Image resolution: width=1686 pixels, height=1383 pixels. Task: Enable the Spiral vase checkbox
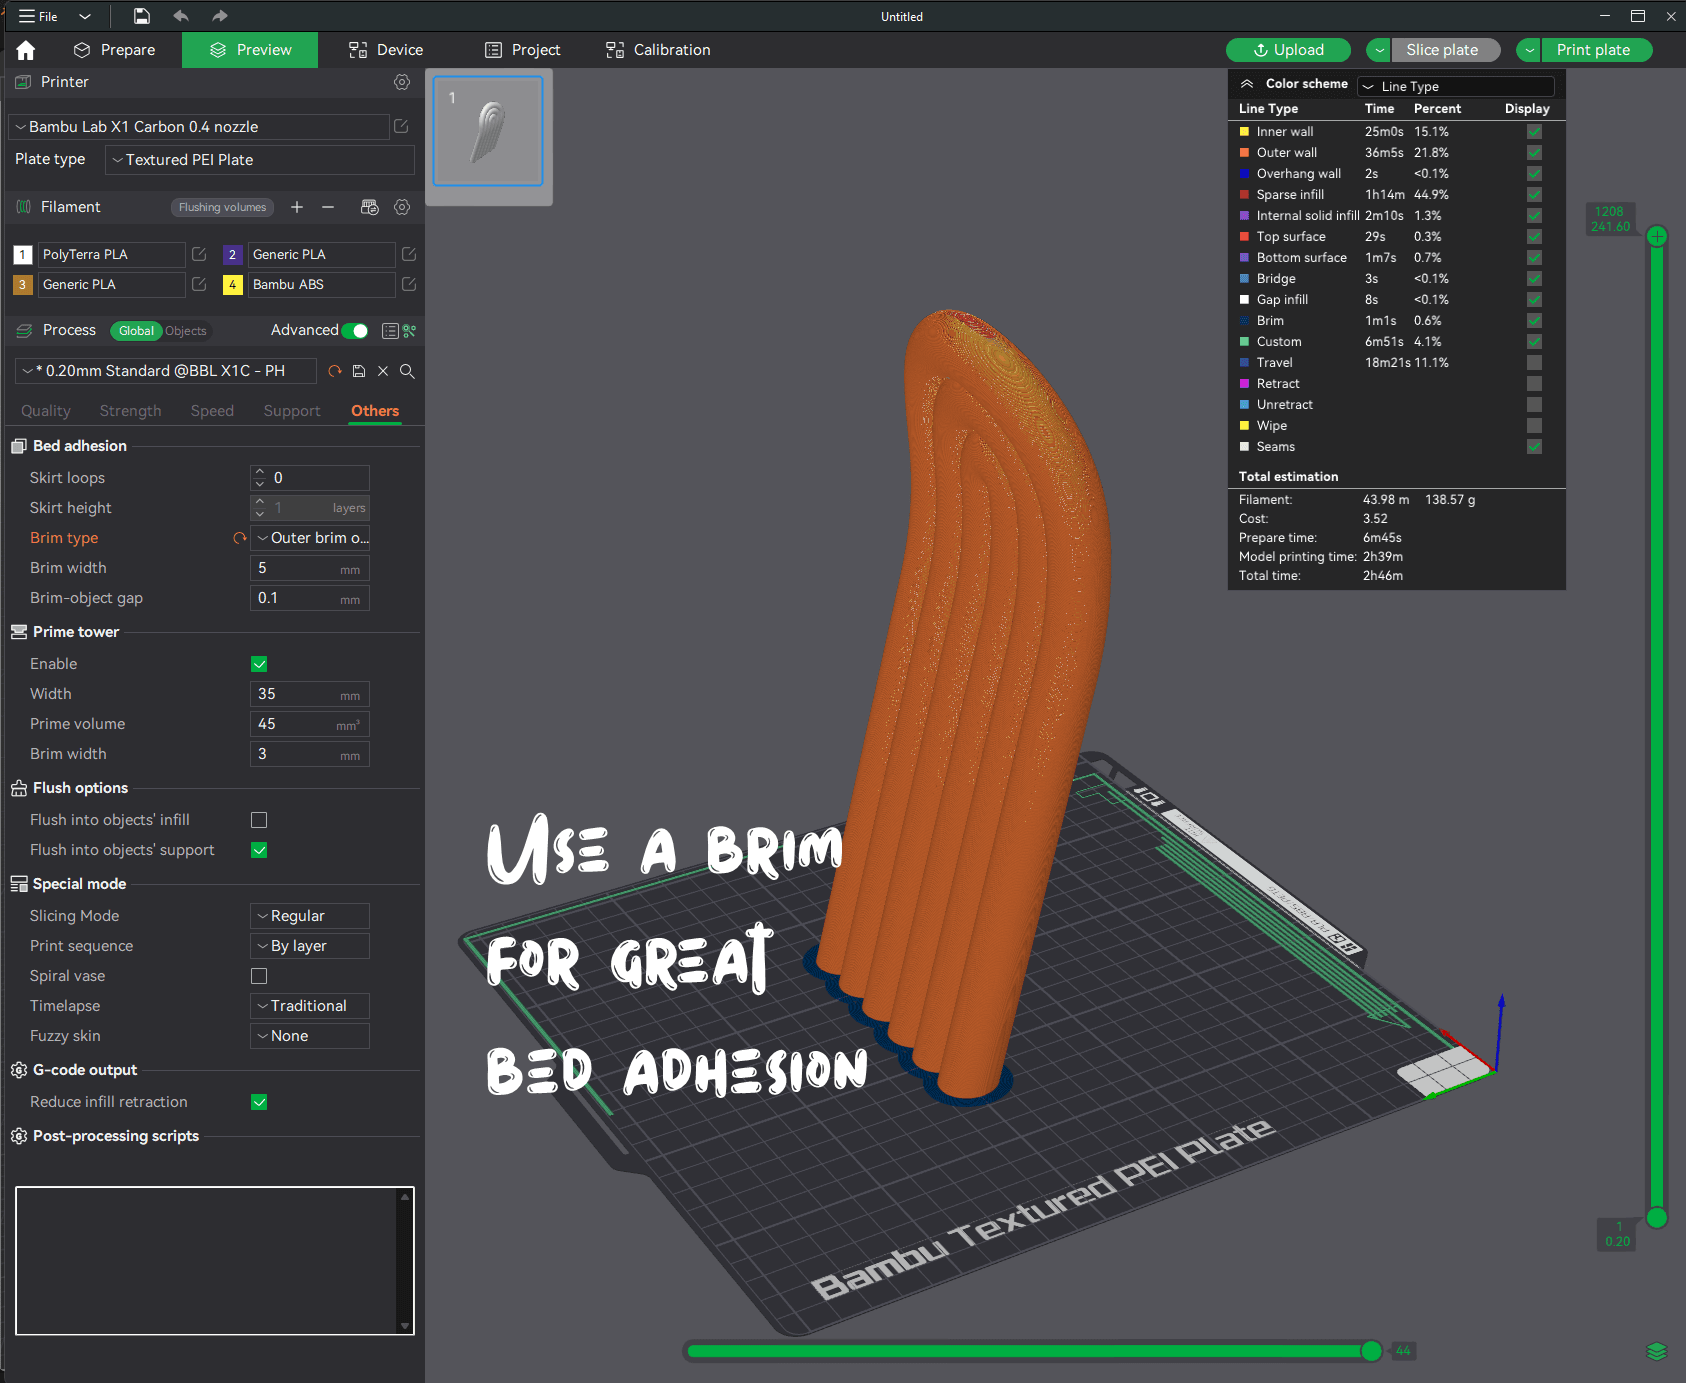coord(259,976)
